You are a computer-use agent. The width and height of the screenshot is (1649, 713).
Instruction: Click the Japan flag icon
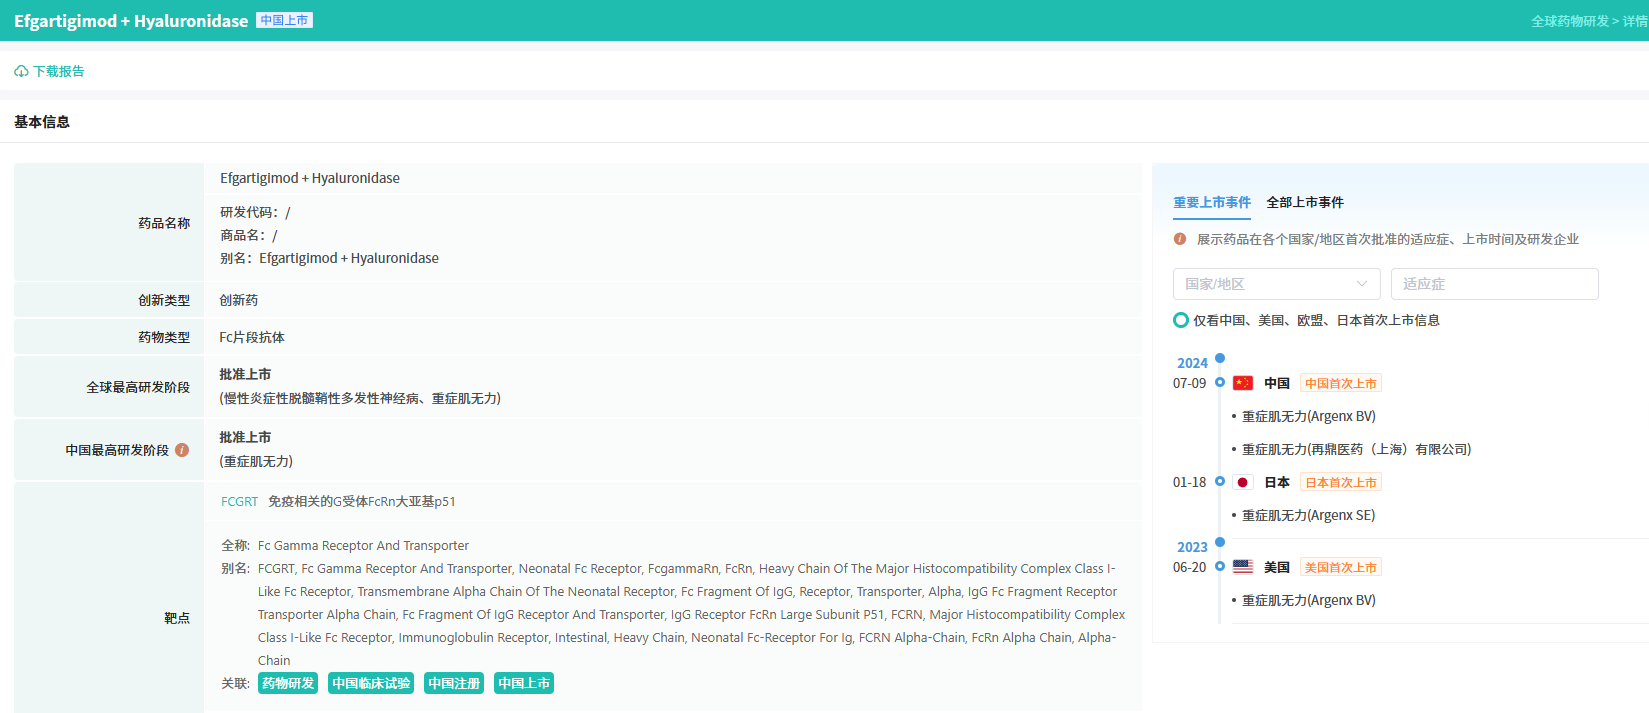(x=1243, y=482)
